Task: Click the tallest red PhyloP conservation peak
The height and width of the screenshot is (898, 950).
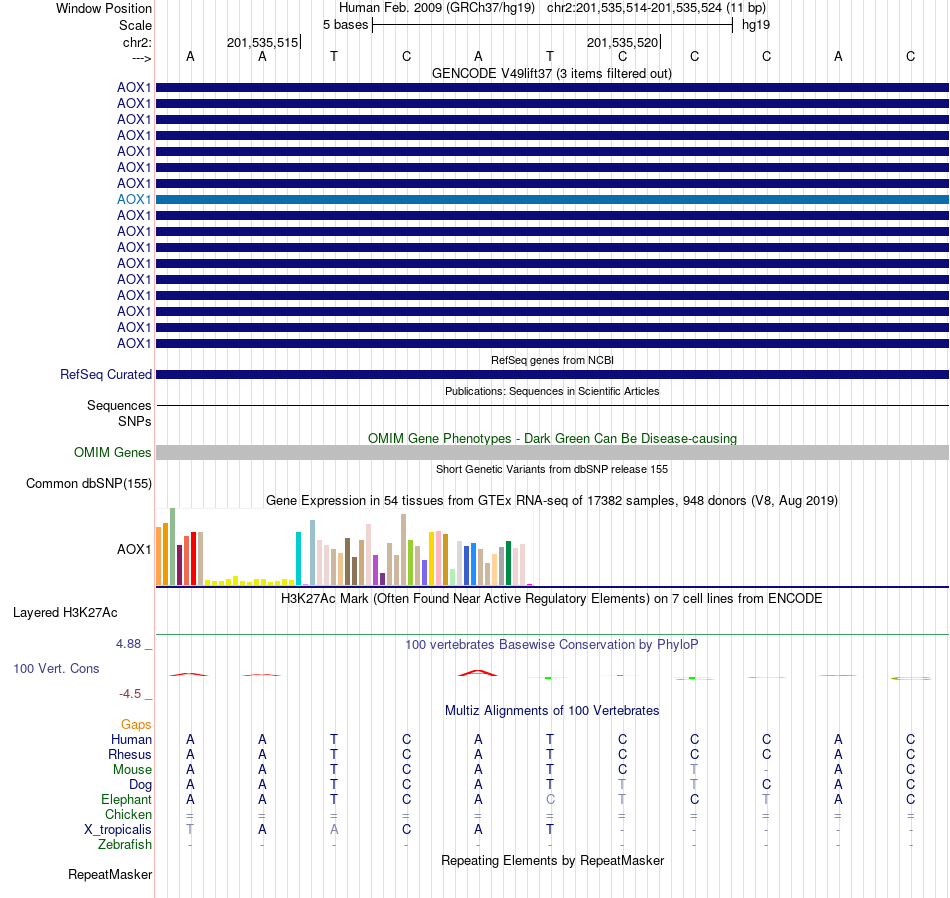Action: click(478, 673)
